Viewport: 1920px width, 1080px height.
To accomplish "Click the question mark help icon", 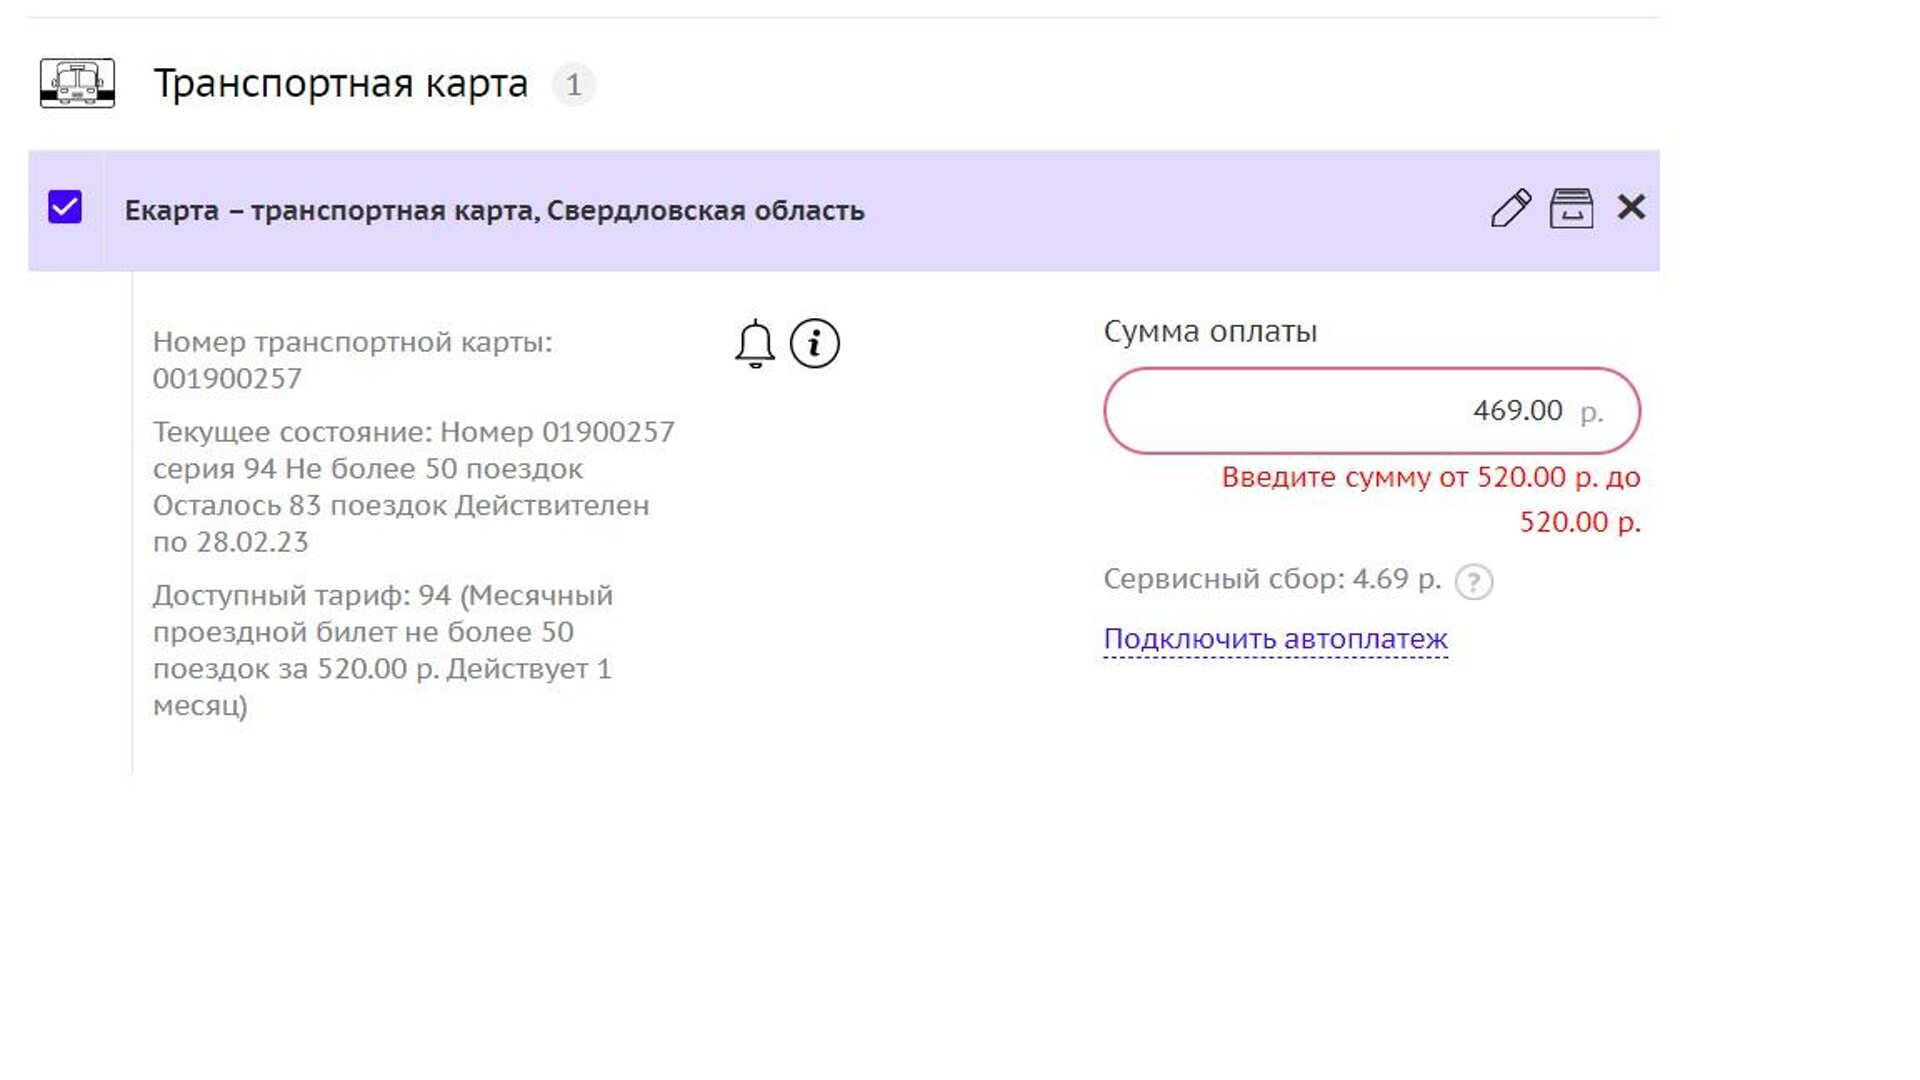I will tap(1473, 581).
